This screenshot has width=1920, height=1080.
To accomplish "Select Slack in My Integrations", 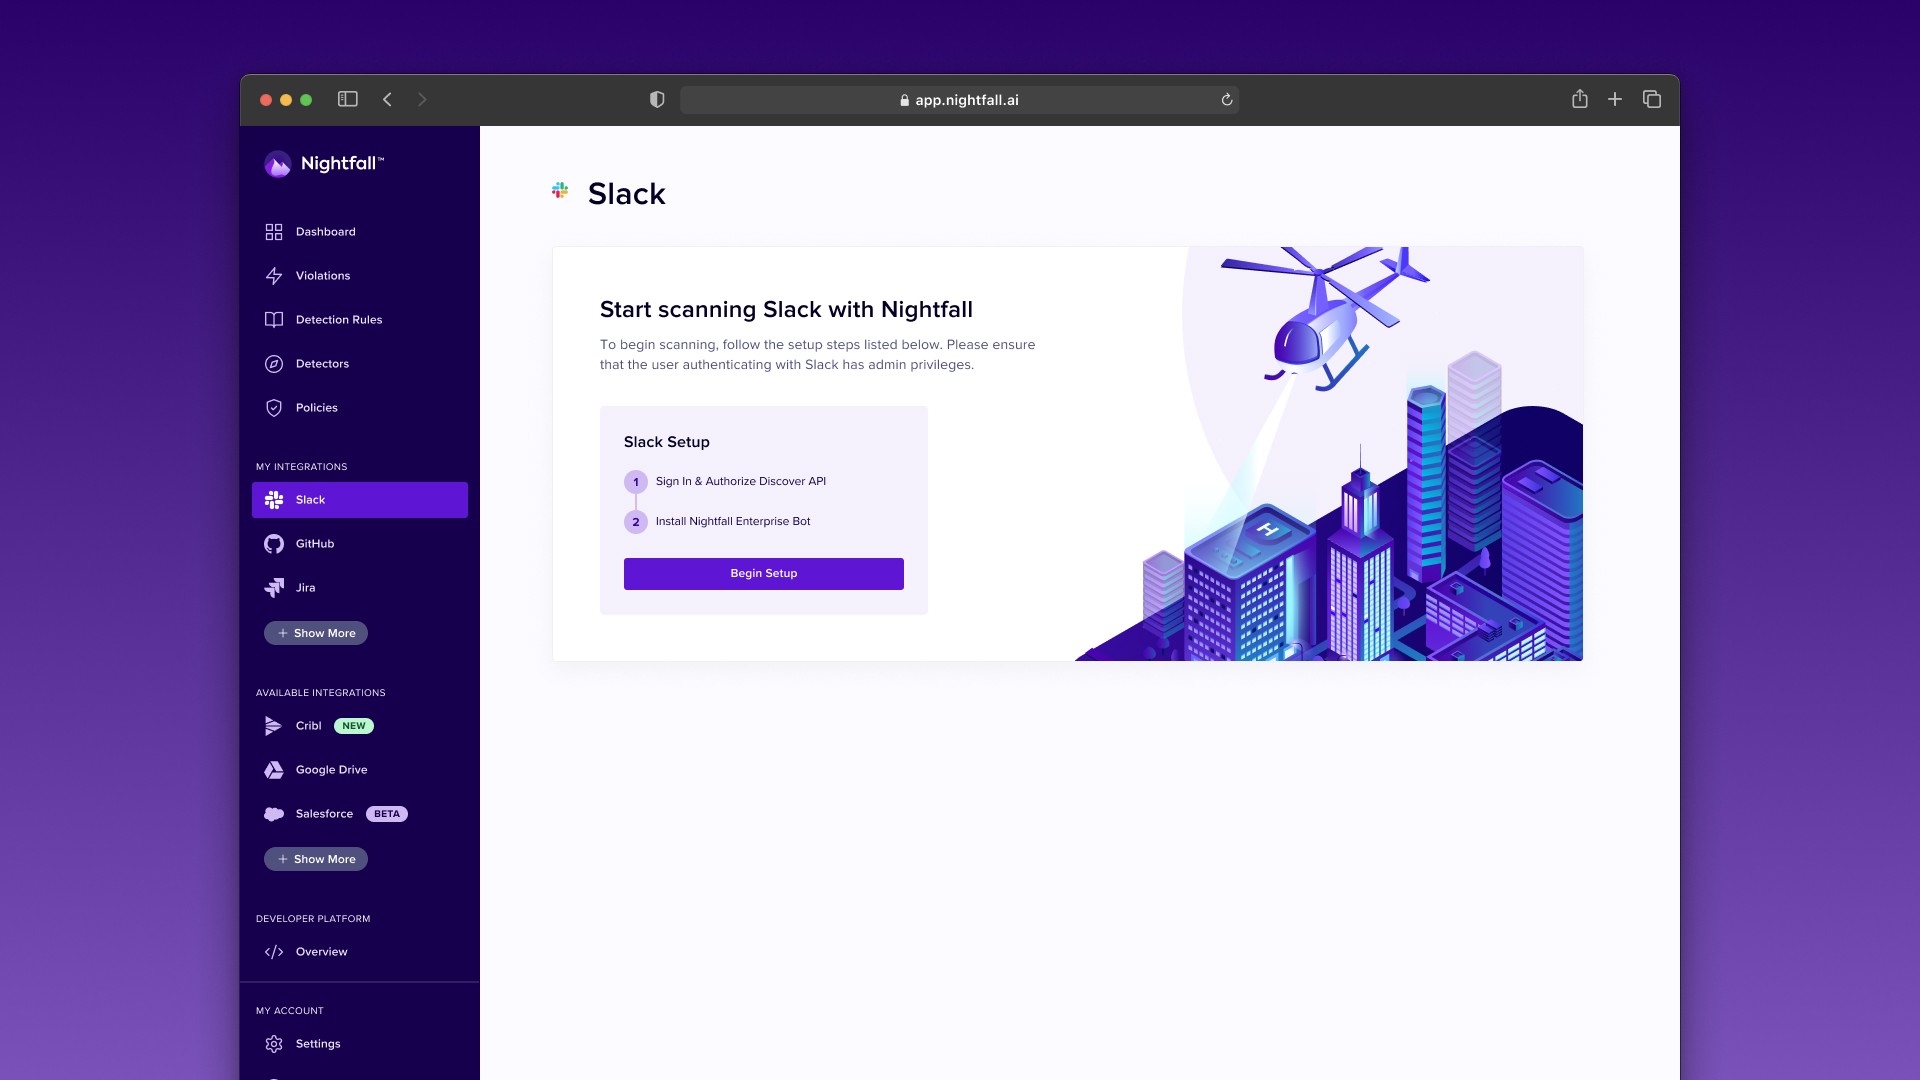I will click(x=360, y=500).
